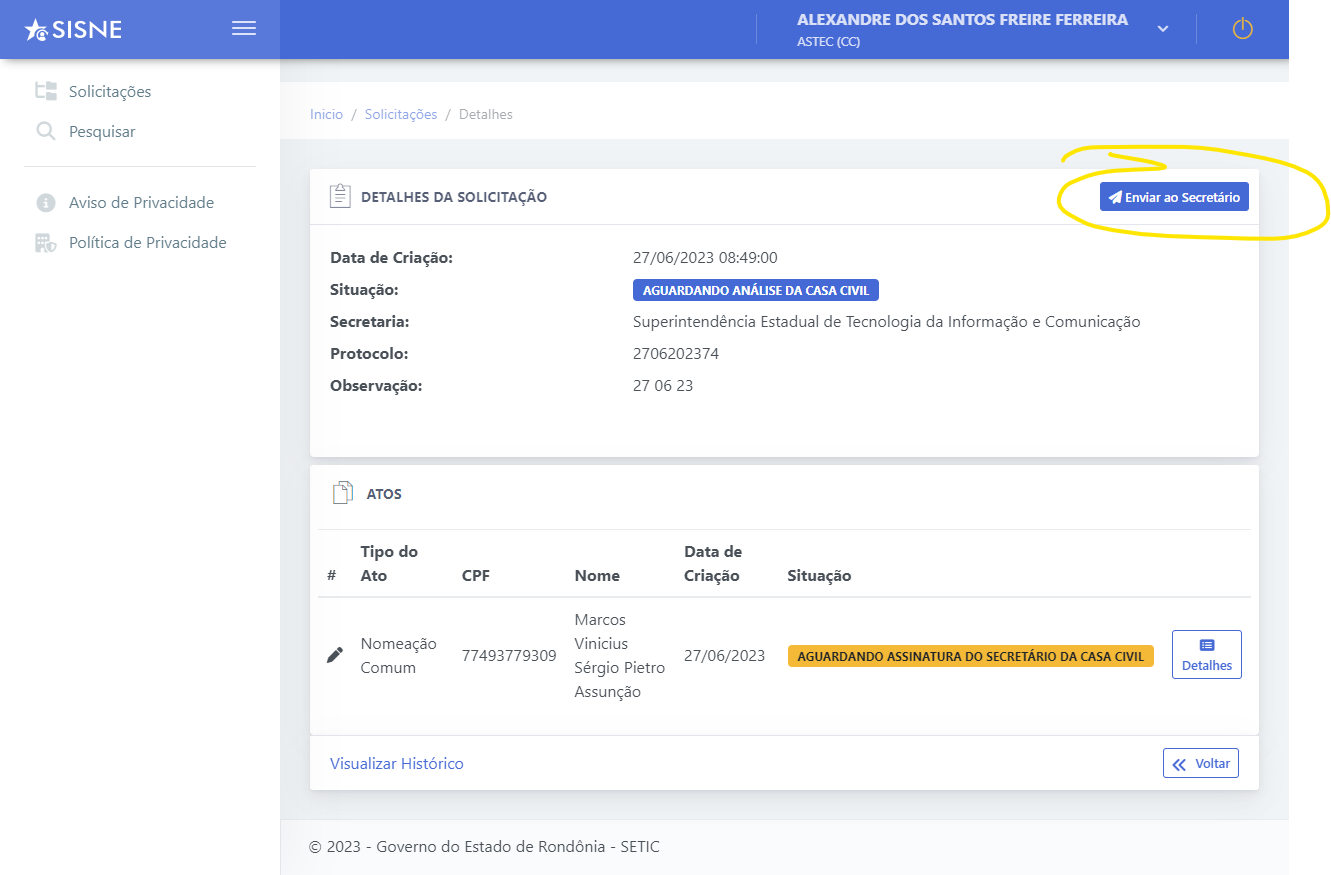
Task: Go to Solicitações breadcrumb link
Action: point(401,114)
